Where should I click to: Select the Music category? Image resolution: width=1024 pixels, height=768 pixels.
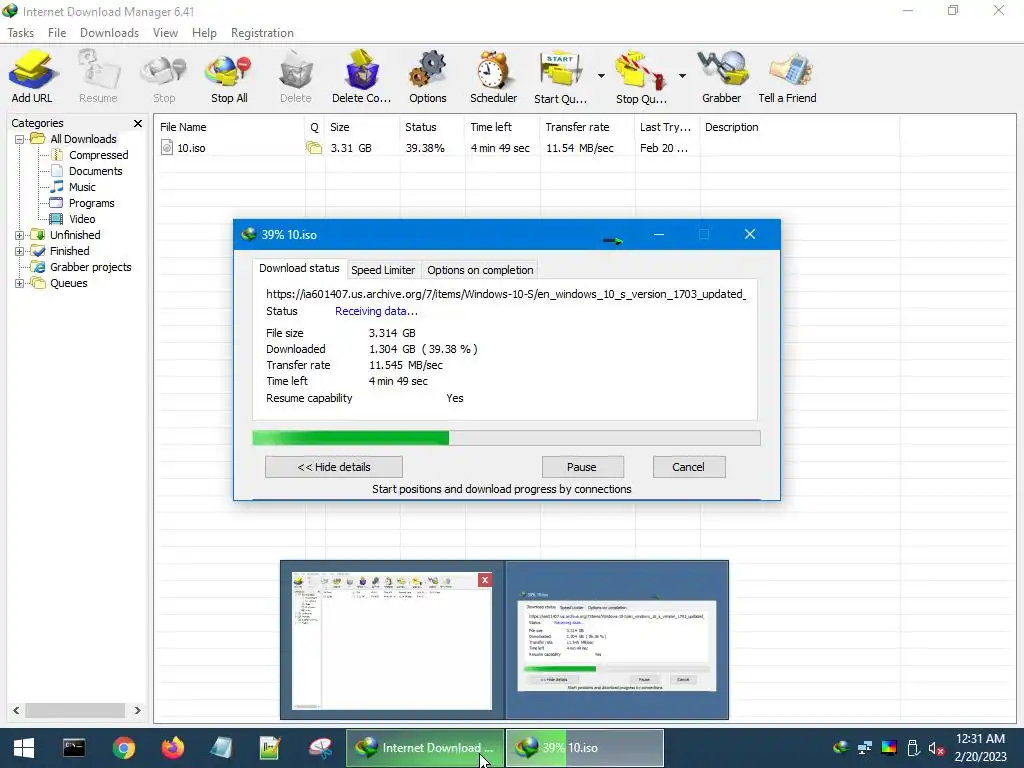[x=82, y=187]
